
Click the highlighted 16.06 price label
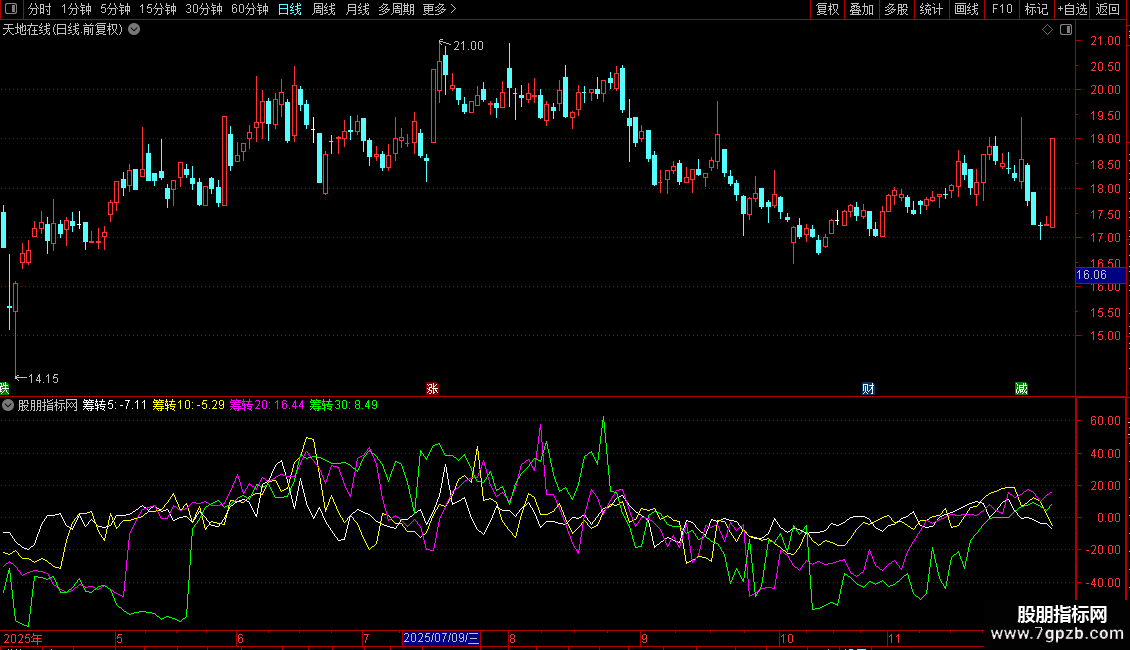1100,275
